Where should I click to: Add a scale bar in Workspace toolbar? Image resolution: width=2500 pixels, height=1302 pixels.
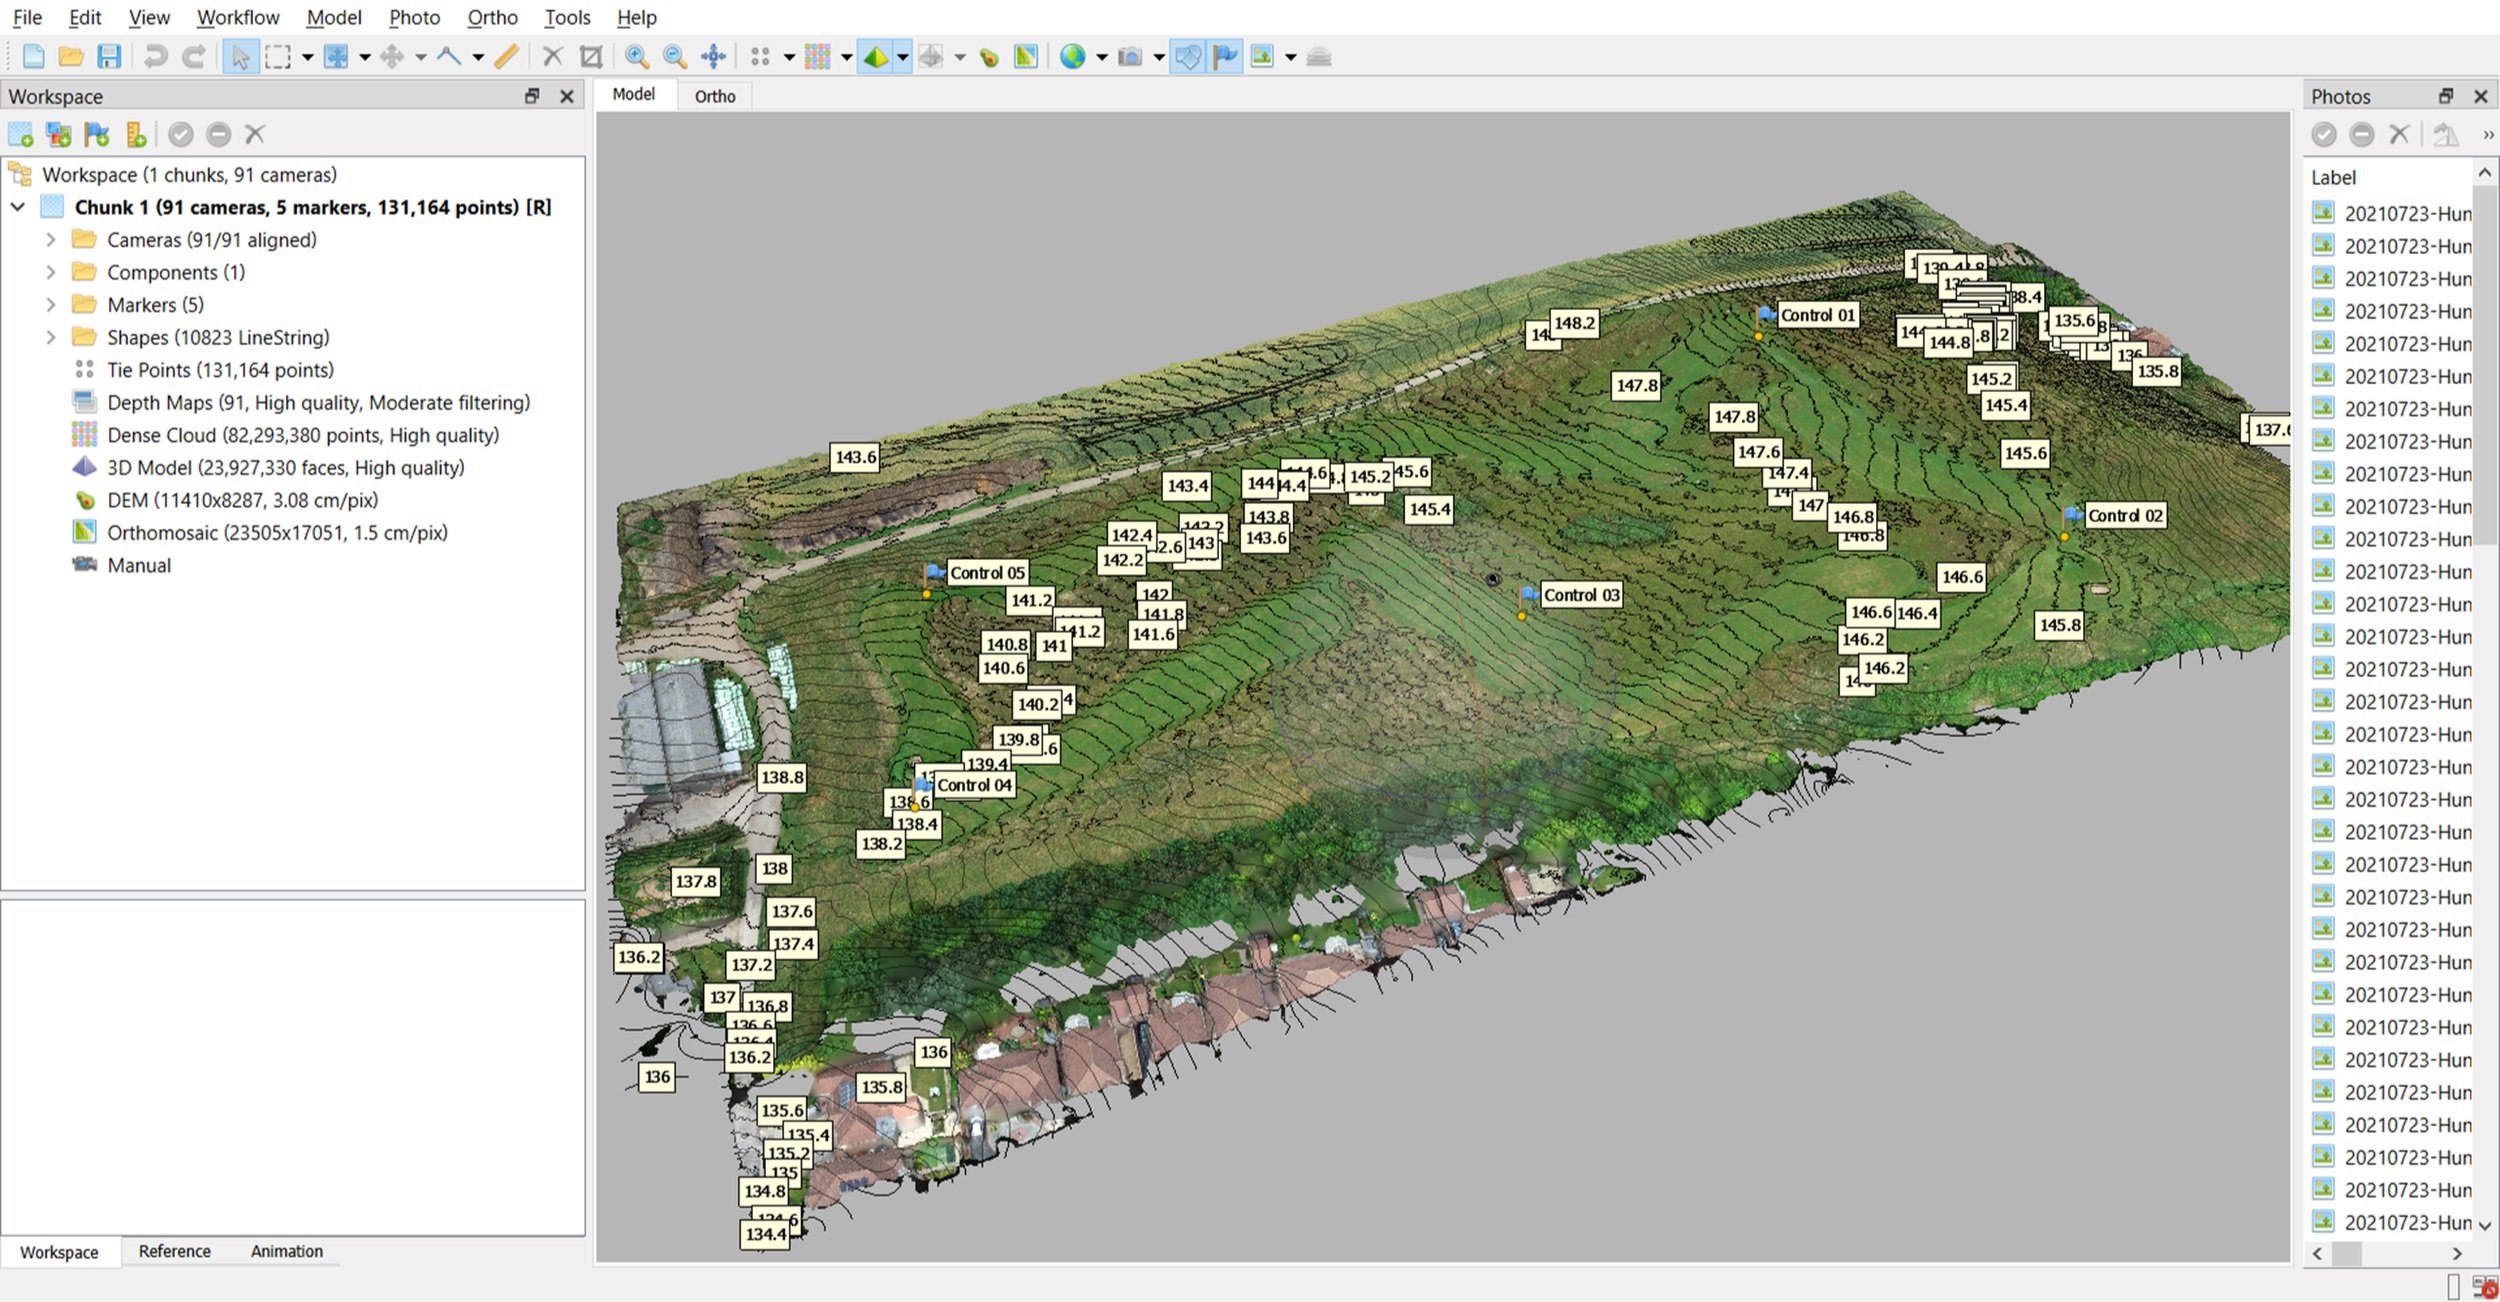click(x=136, y=134)
